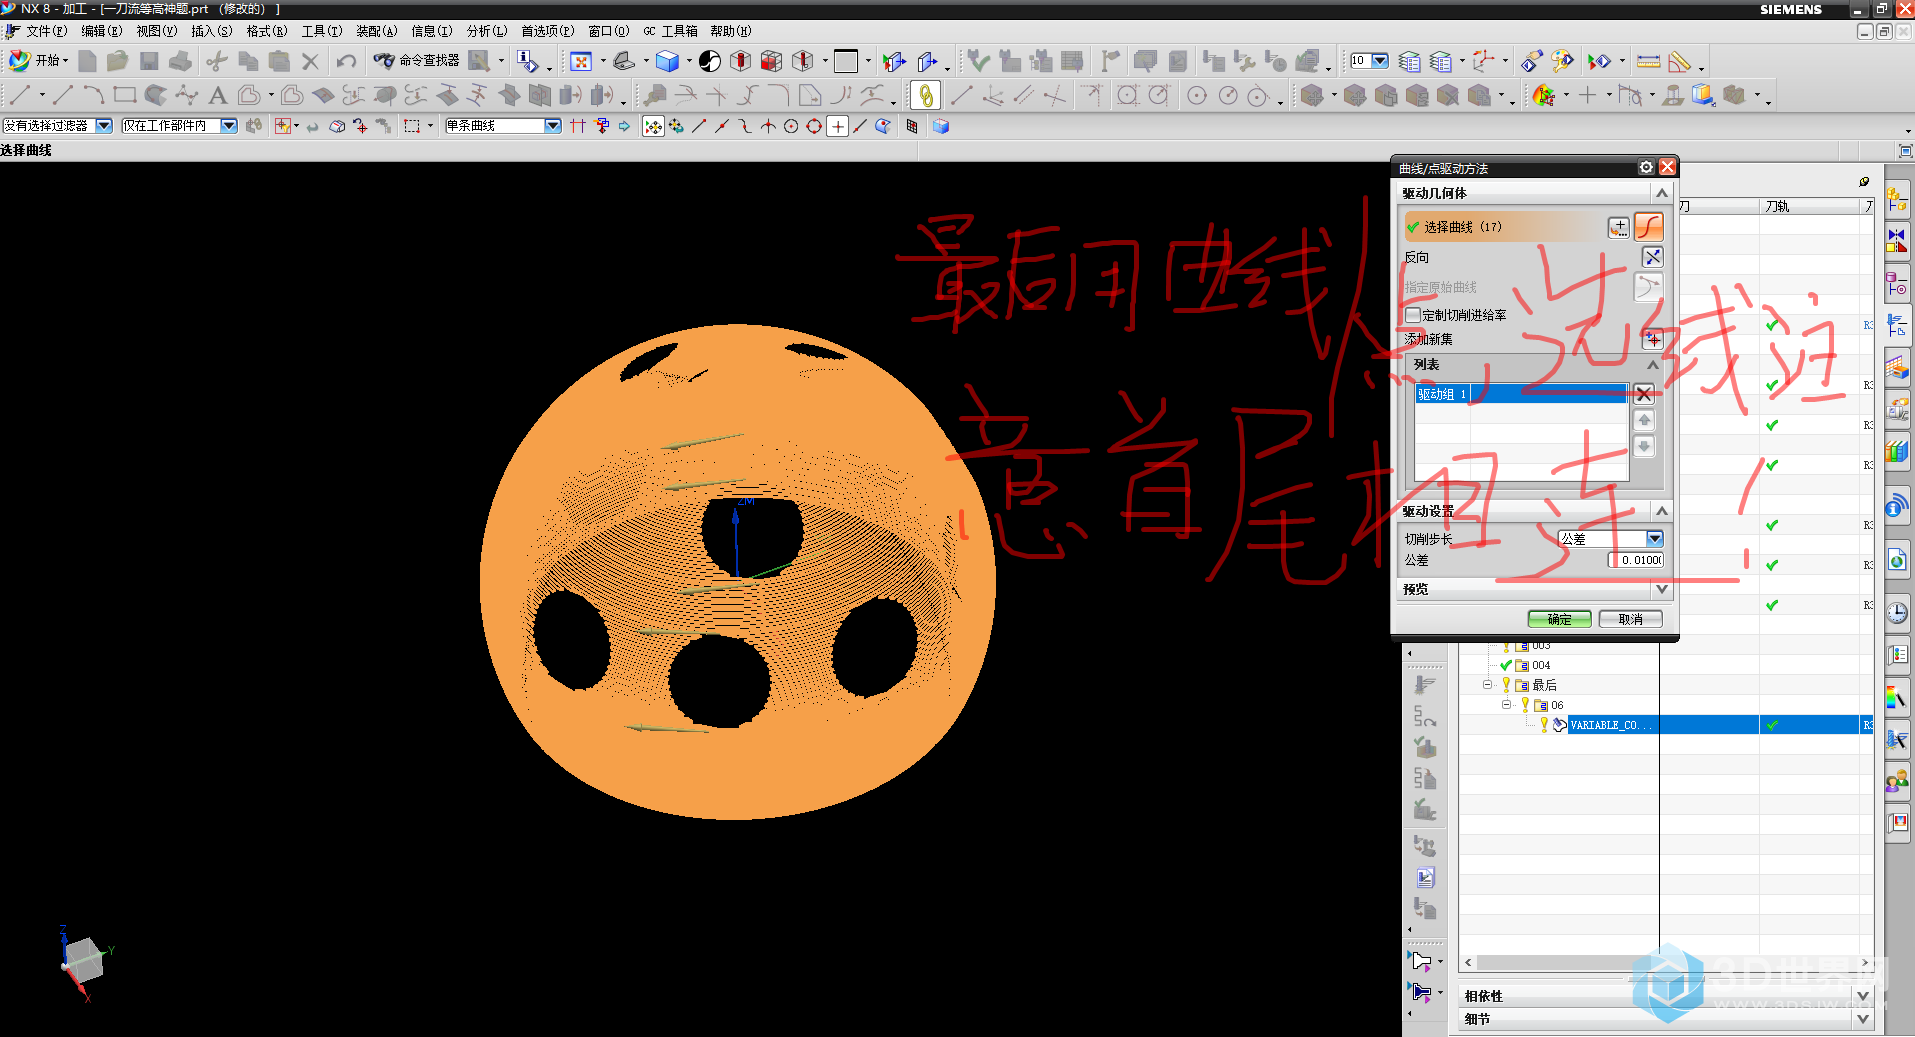This screenshot has width=1915, height=1037.
Task: Toggle the snap arc center icon
Action: pos(791,126)
